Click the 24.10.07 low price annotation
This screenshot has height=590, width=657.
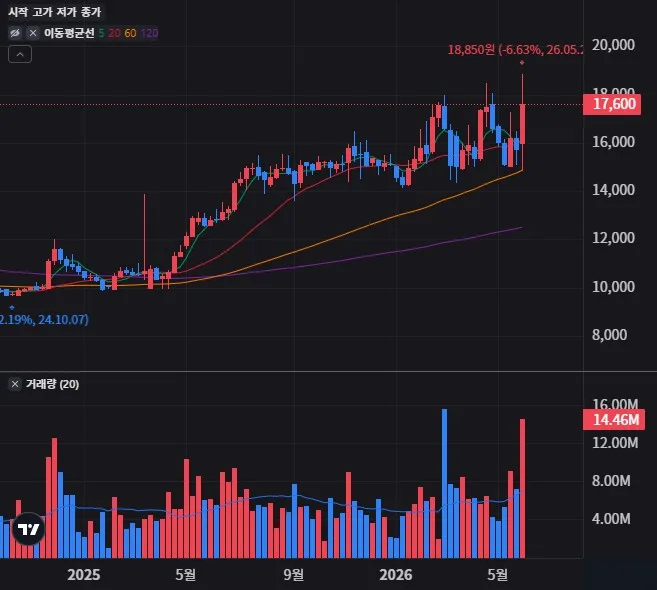coord(44,320)
